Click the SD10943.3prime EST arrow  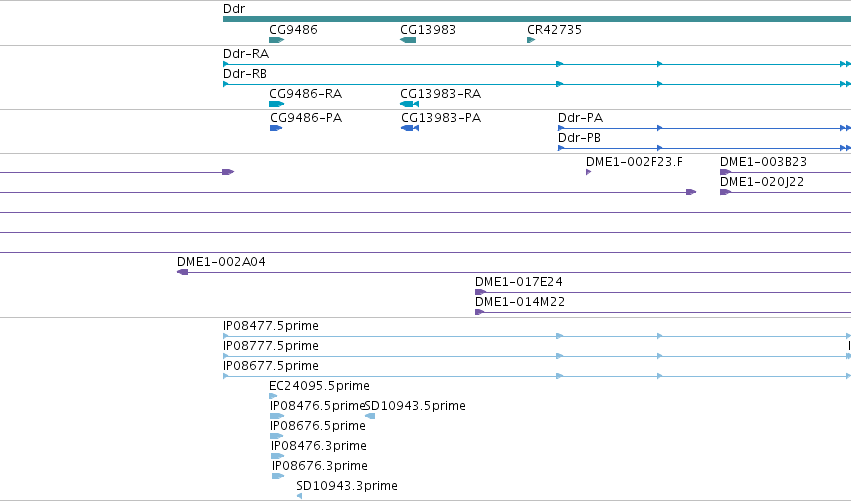click(299, 496)
